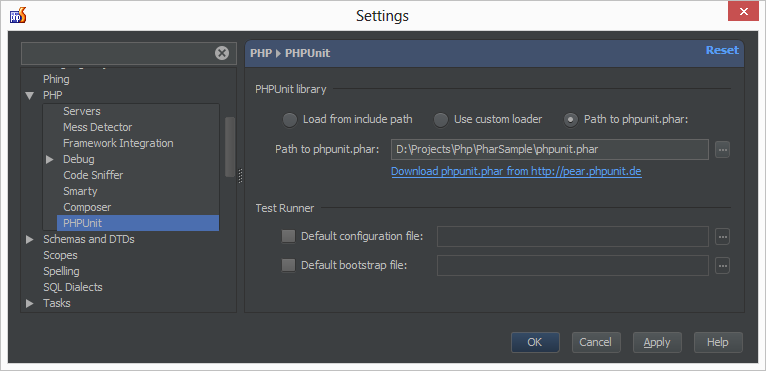Click the PhpStorm icon in title bar

tap(18, 15)
